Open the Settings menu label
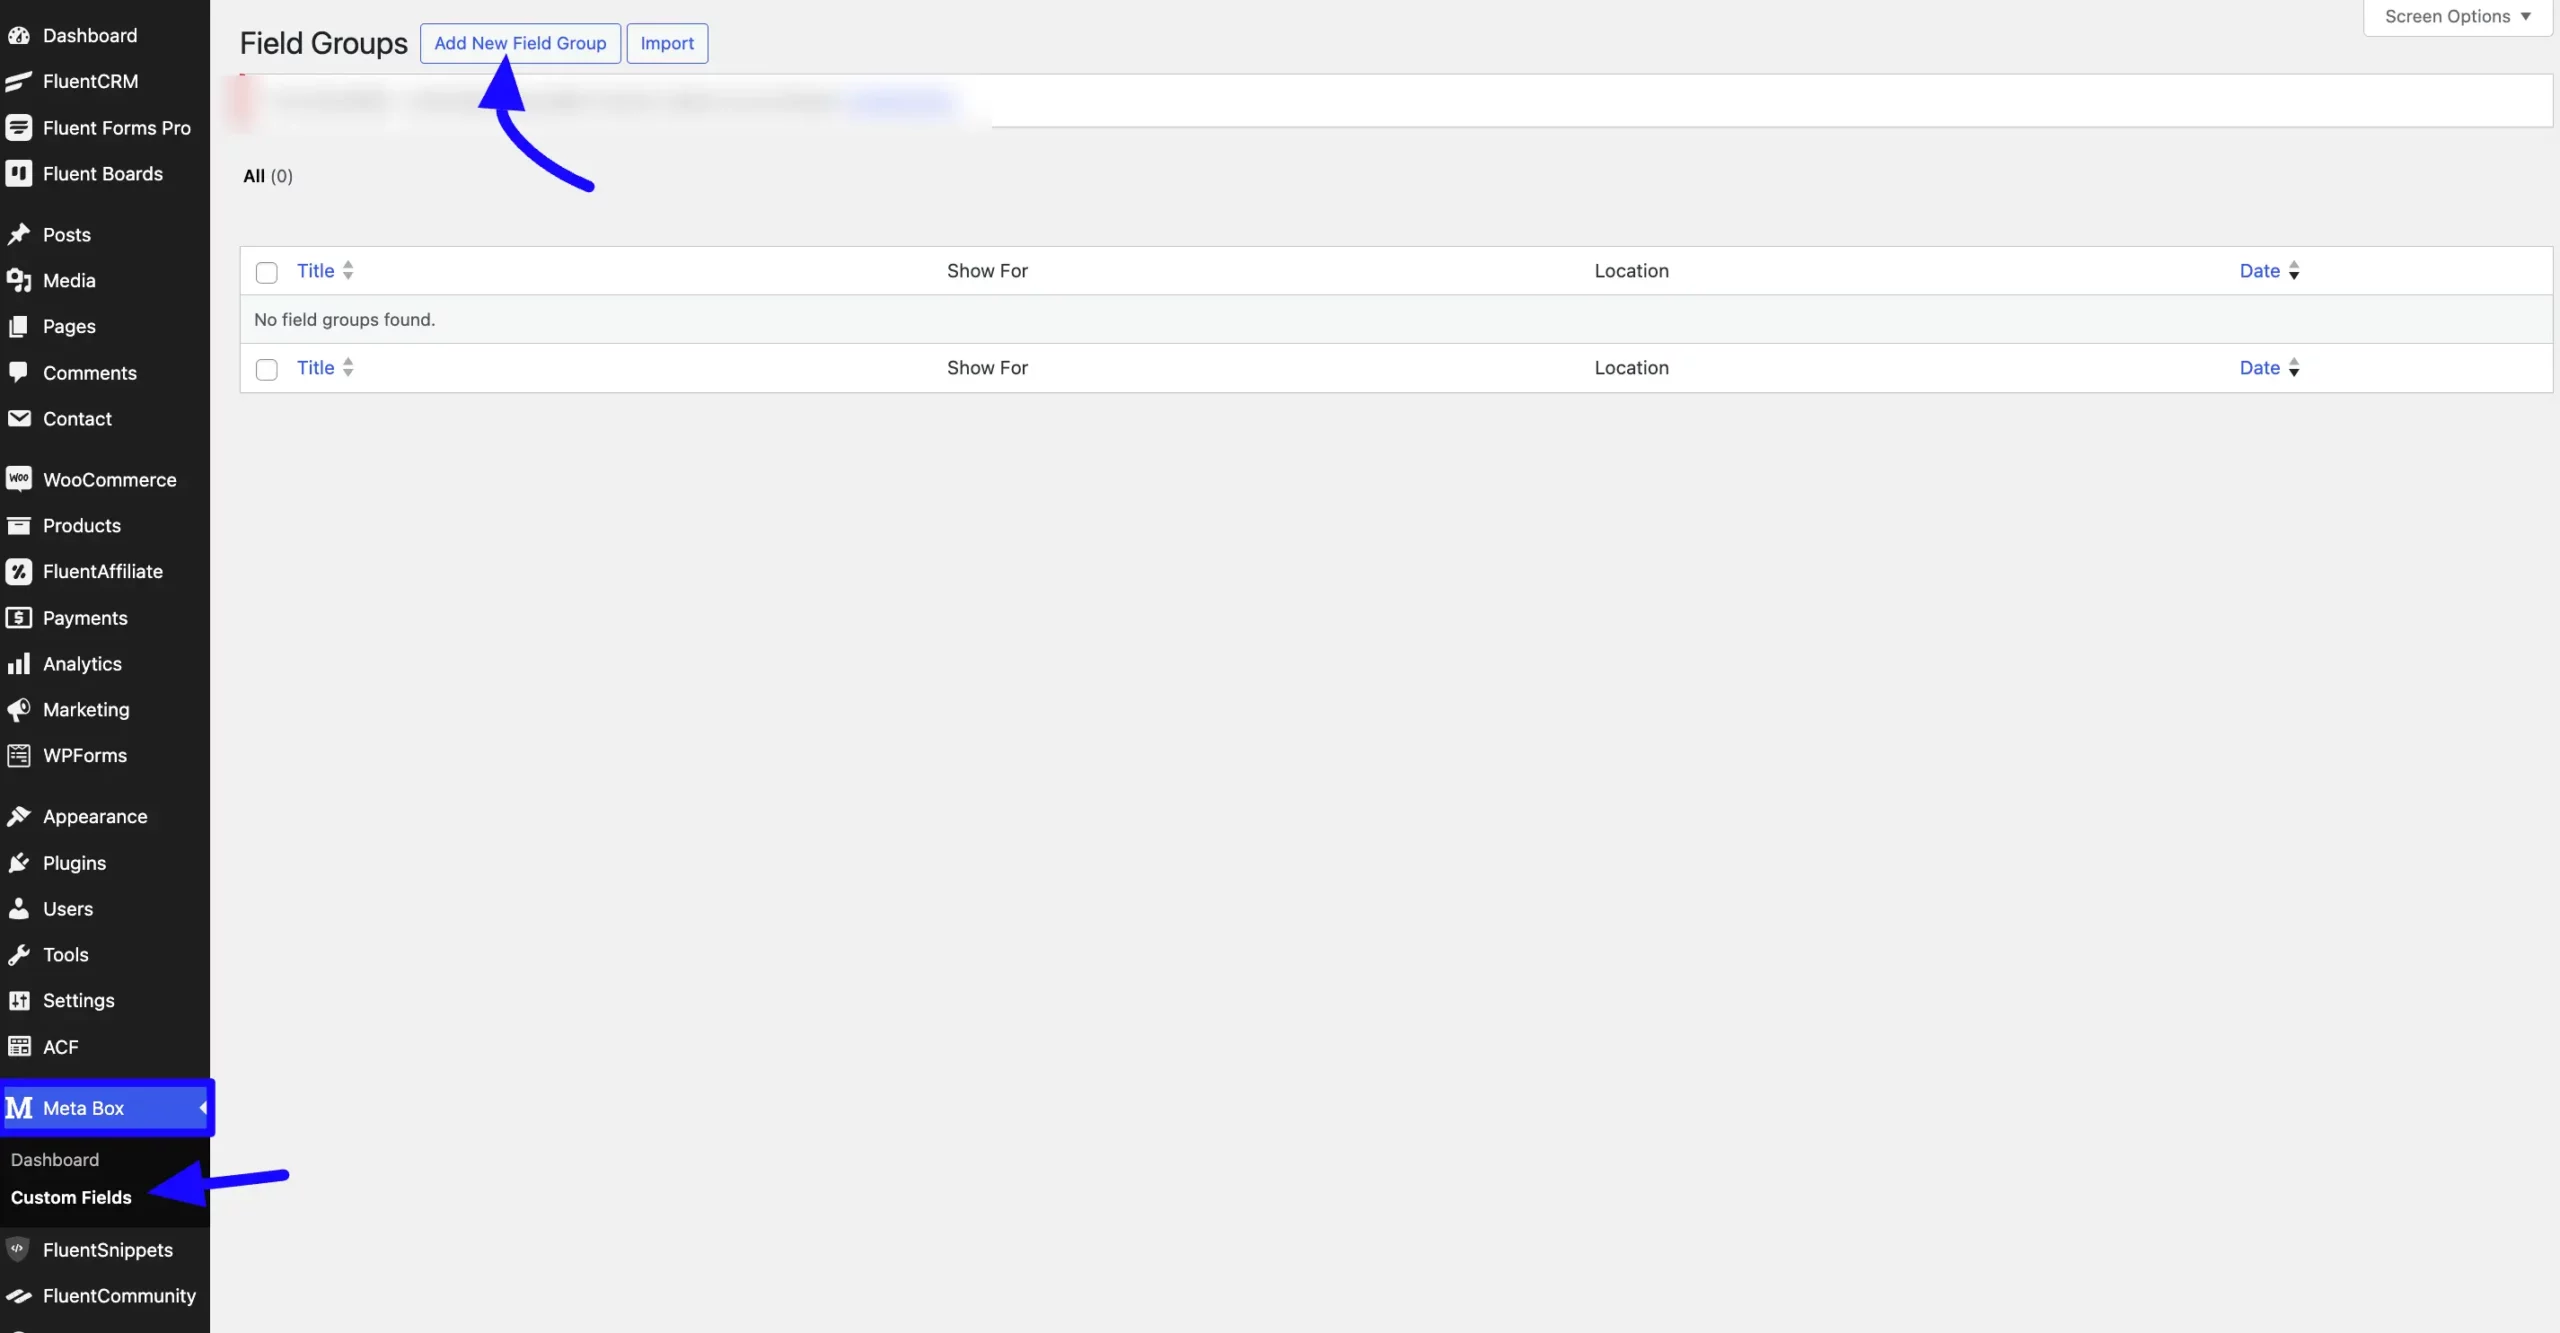Image resolution: width=2560 pixels, height=1333 pixels. (79, 1001)
